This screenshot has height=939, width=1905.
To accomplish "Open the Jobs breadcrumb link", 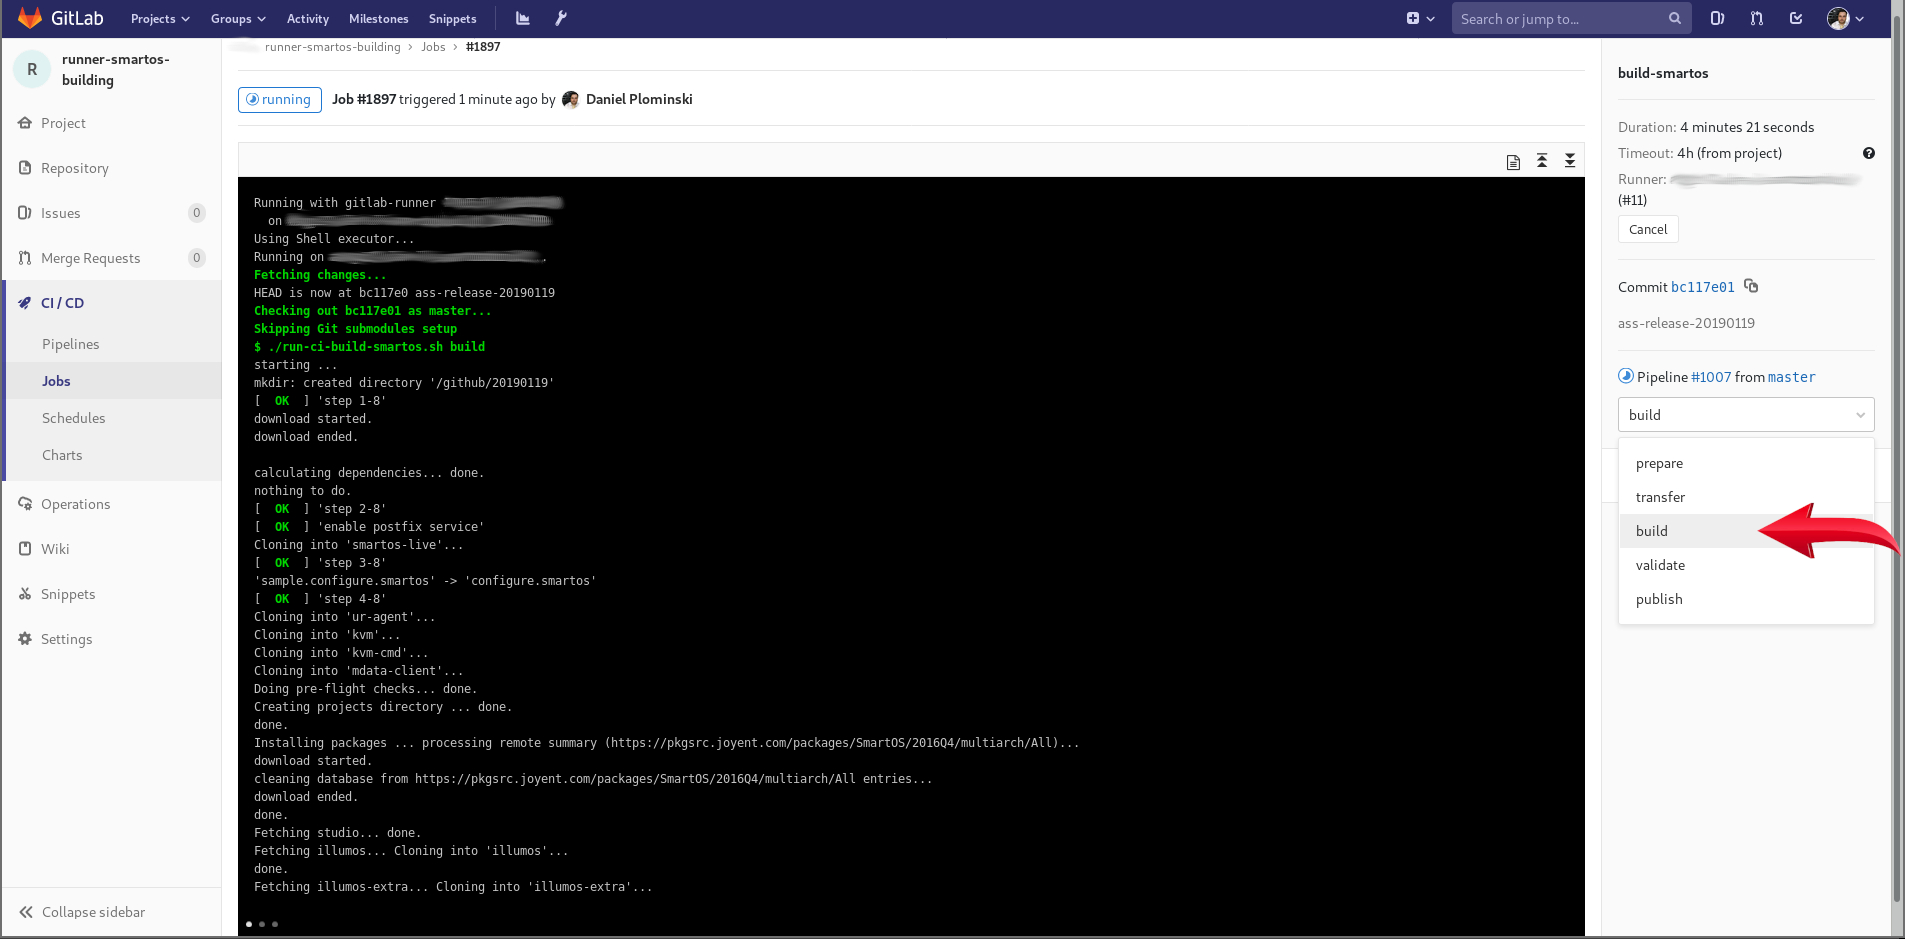I will click(x=433, y=47).
